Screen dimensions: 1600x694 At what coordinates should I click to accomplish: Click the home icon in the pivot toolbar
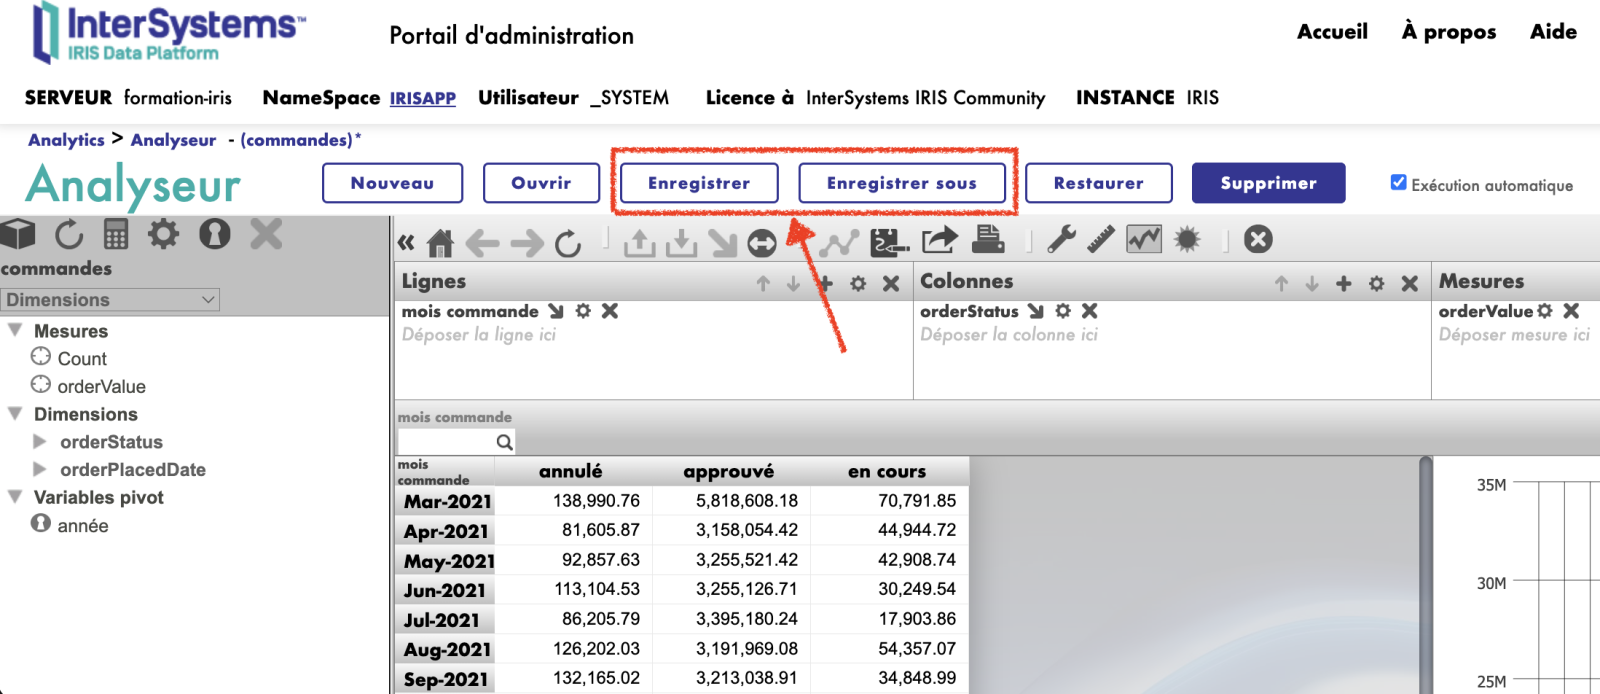440,242
